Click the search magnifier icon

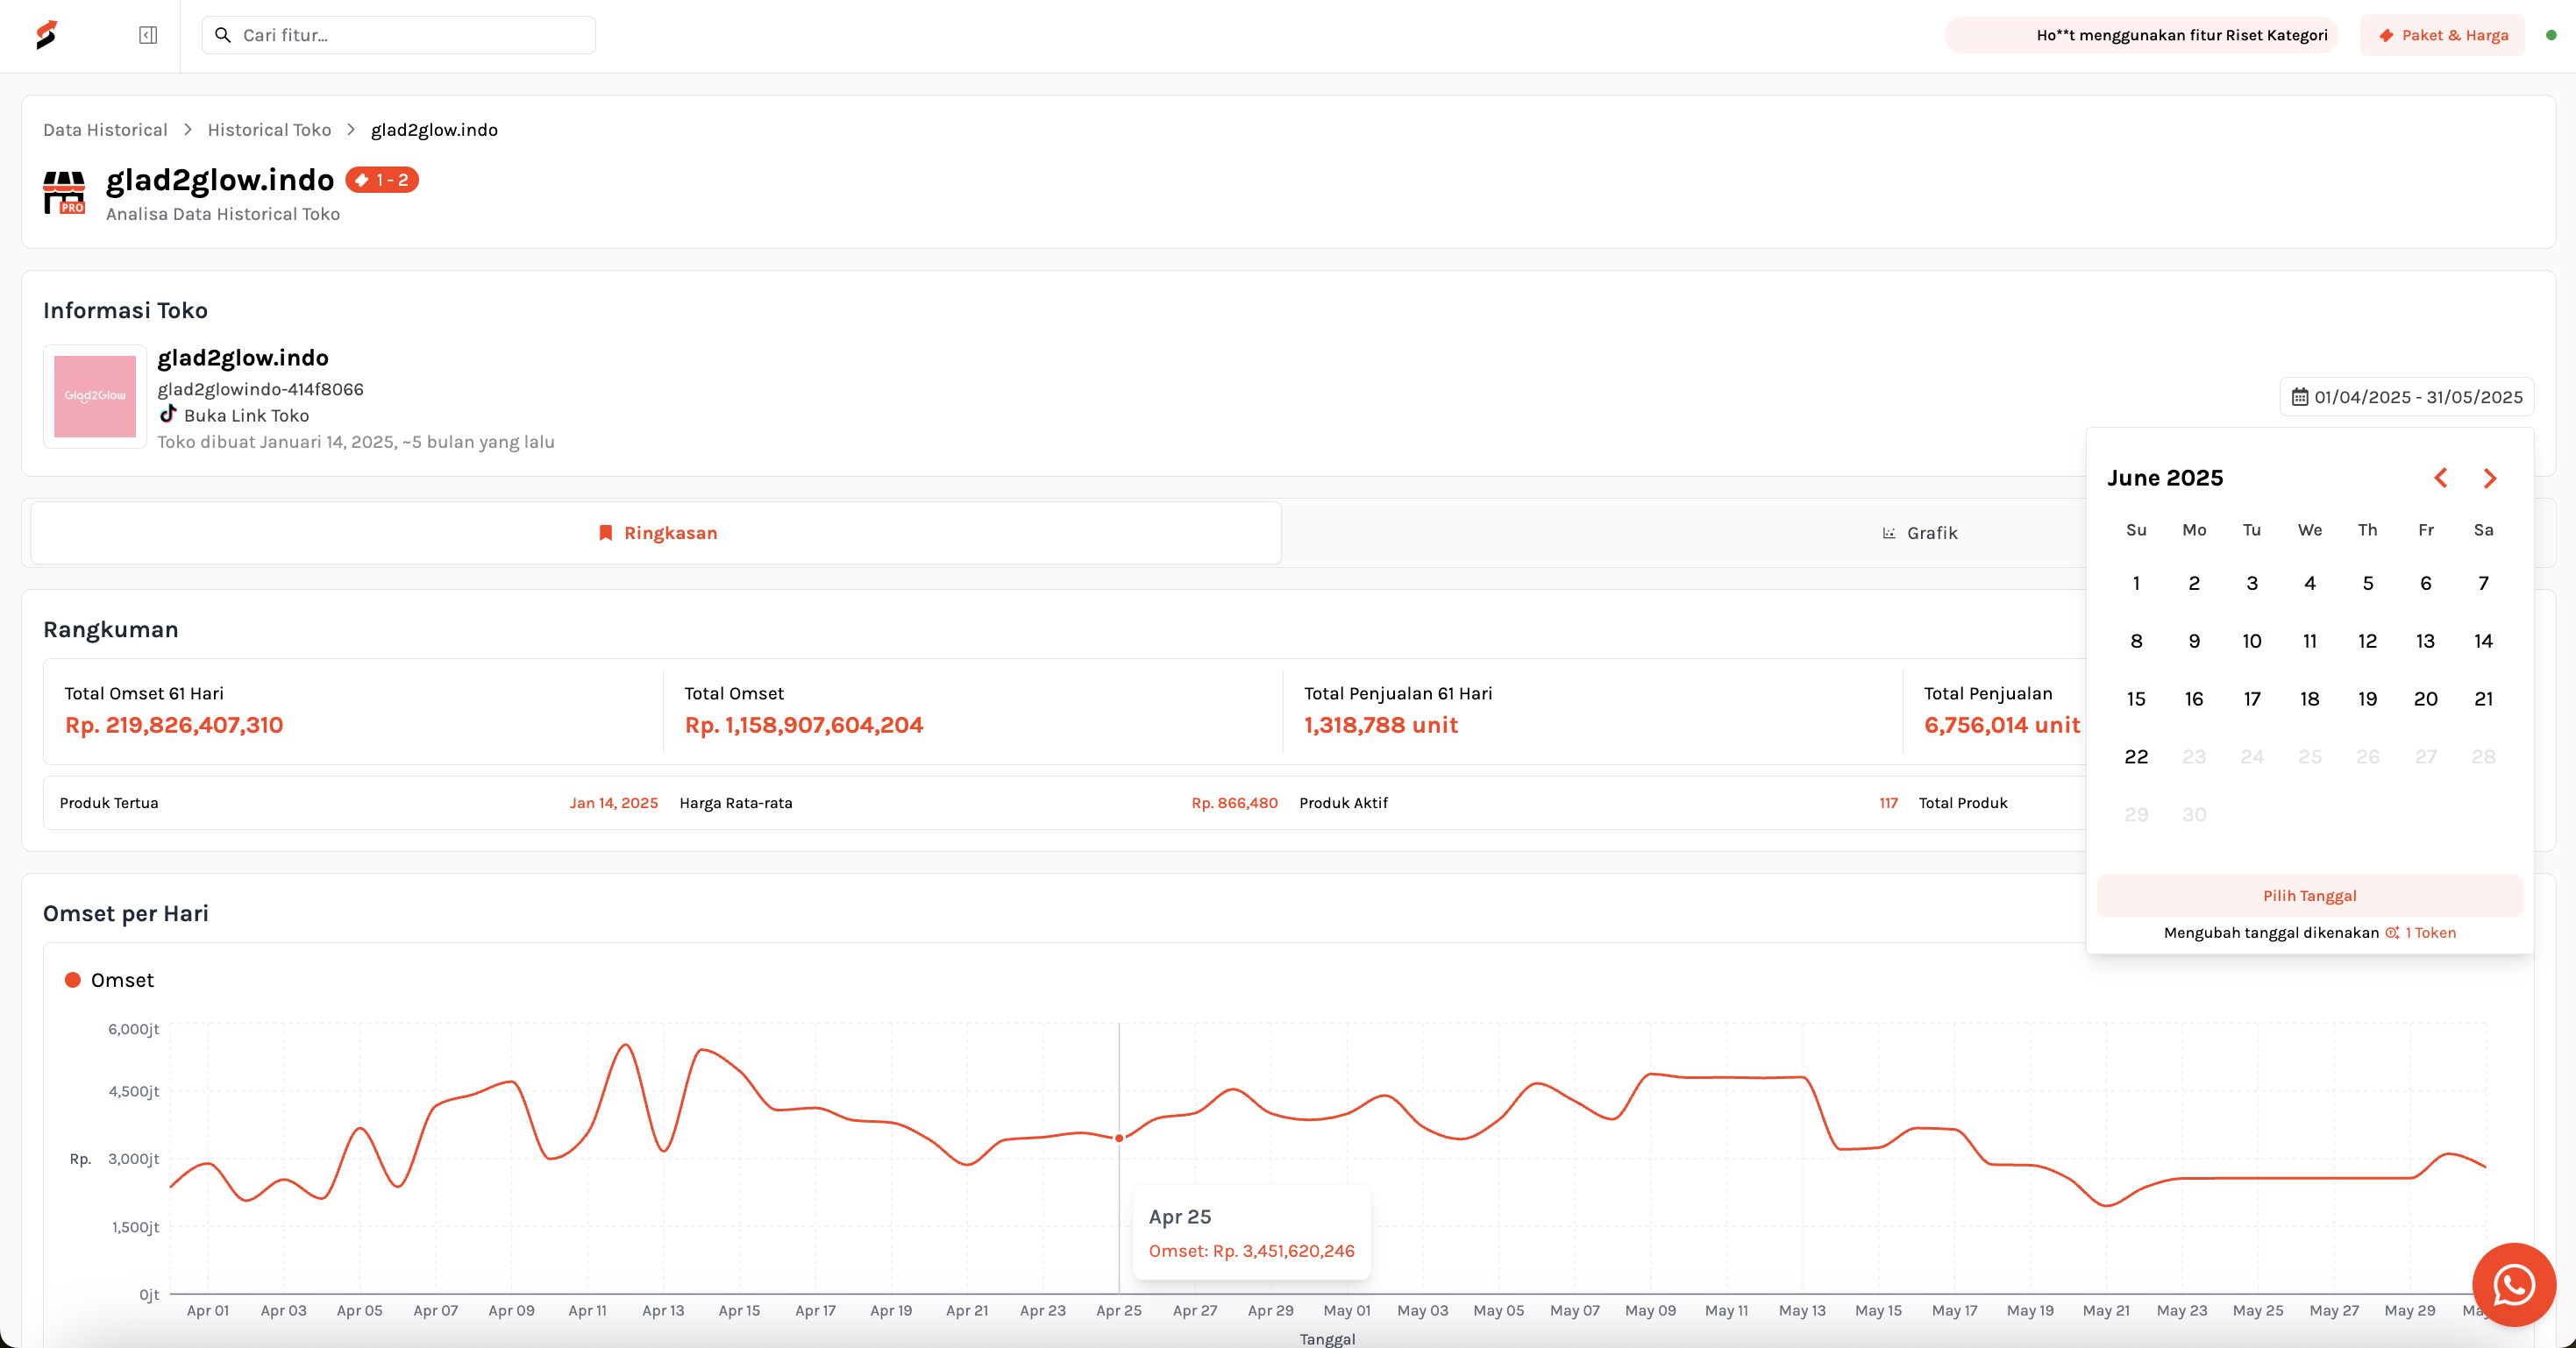pos(223,35)
